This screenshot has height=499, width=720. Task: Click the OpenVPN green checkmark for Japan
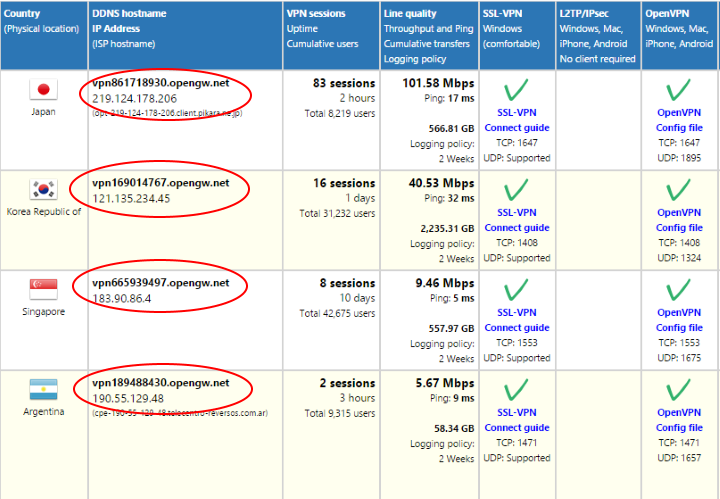[679, 92]
